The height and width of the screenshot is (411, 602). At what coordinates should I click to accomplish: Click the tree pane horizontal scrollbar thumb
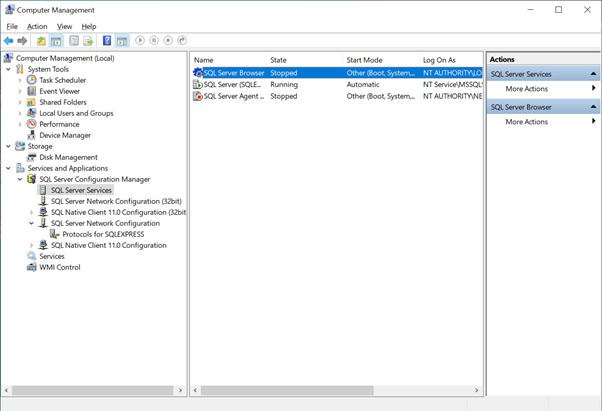click(x=93, y=390)
